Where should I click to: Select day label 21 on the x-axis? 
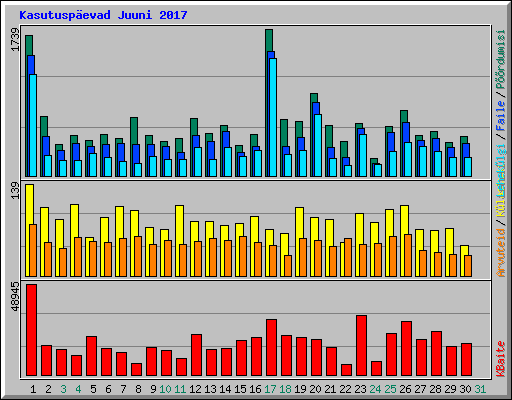pyautogui.click(x=330, y=389)
